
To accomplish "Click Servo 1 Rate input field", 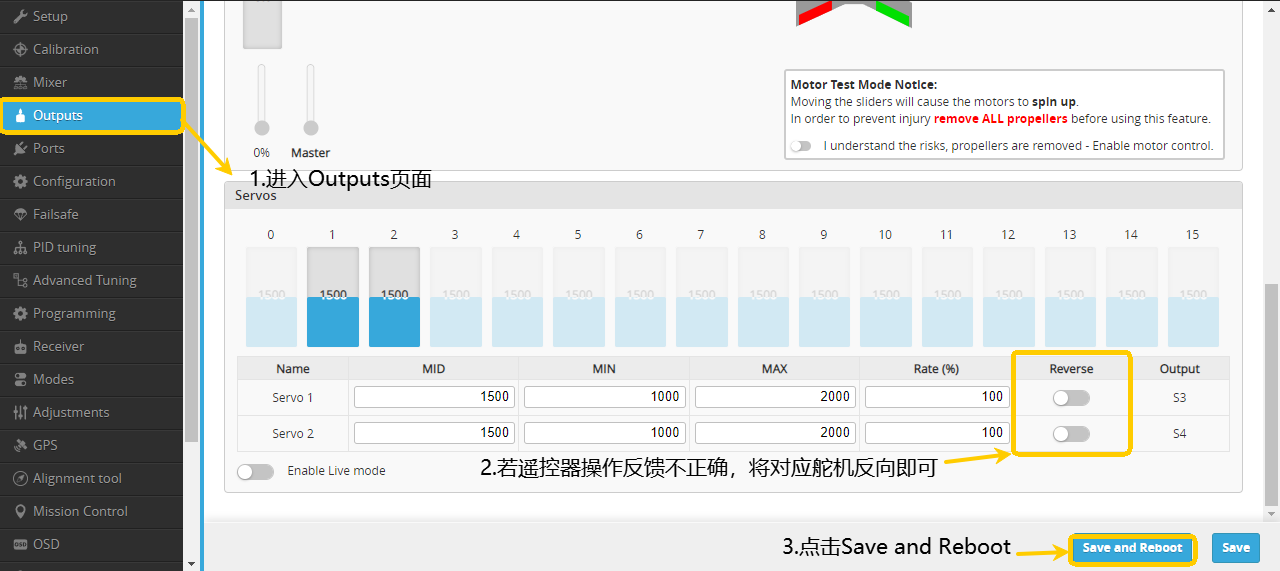I will click(936, 397).
